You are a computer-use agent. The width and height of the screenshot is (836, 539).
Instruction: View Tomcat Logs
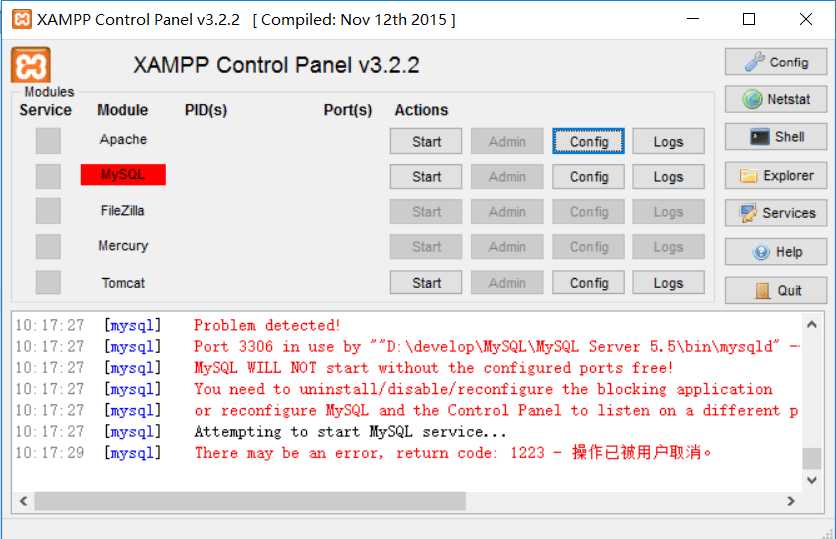click(x=668, y=283)
